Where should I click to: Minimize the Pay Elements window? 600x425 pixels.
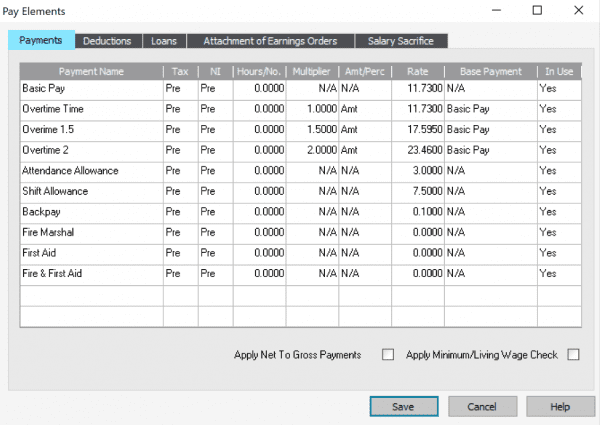(x=496, y=10)
